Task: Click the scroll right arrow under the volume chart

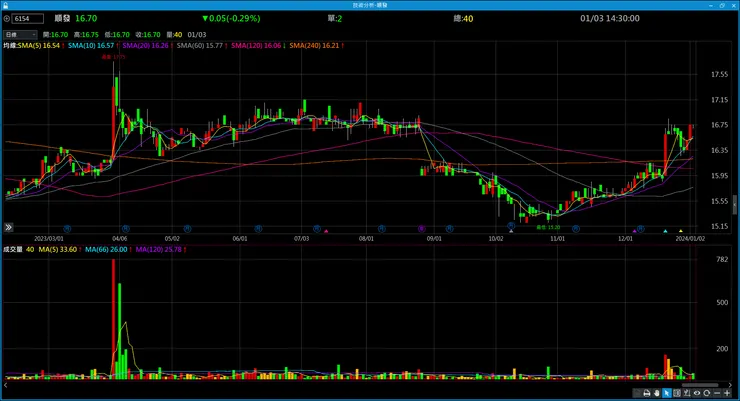Action: (x=730, y=385)
